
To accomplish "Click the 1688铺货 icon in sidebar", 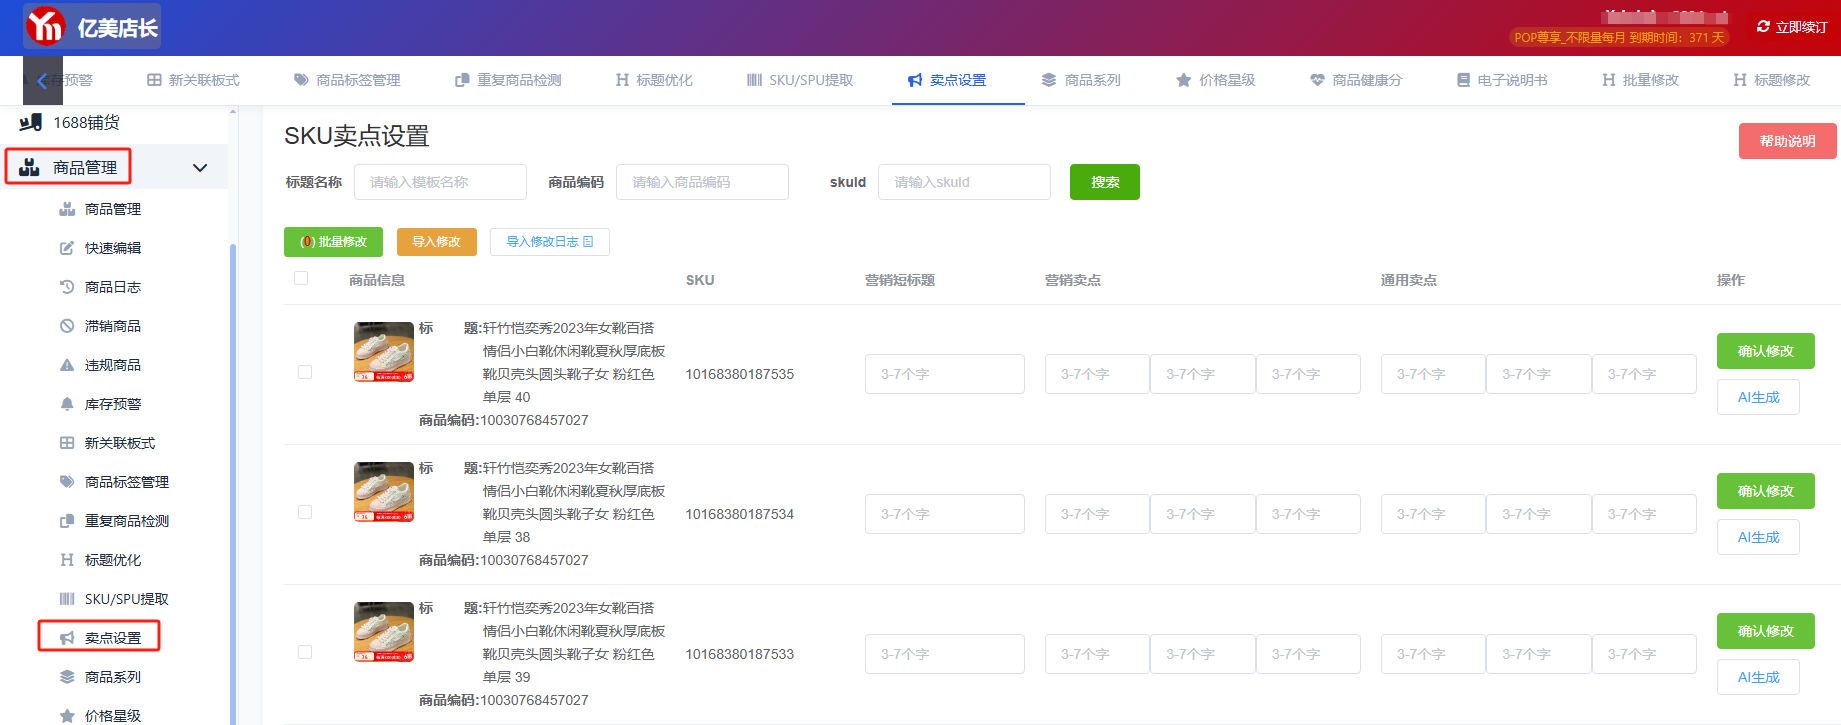I will [x=31, y=122].
